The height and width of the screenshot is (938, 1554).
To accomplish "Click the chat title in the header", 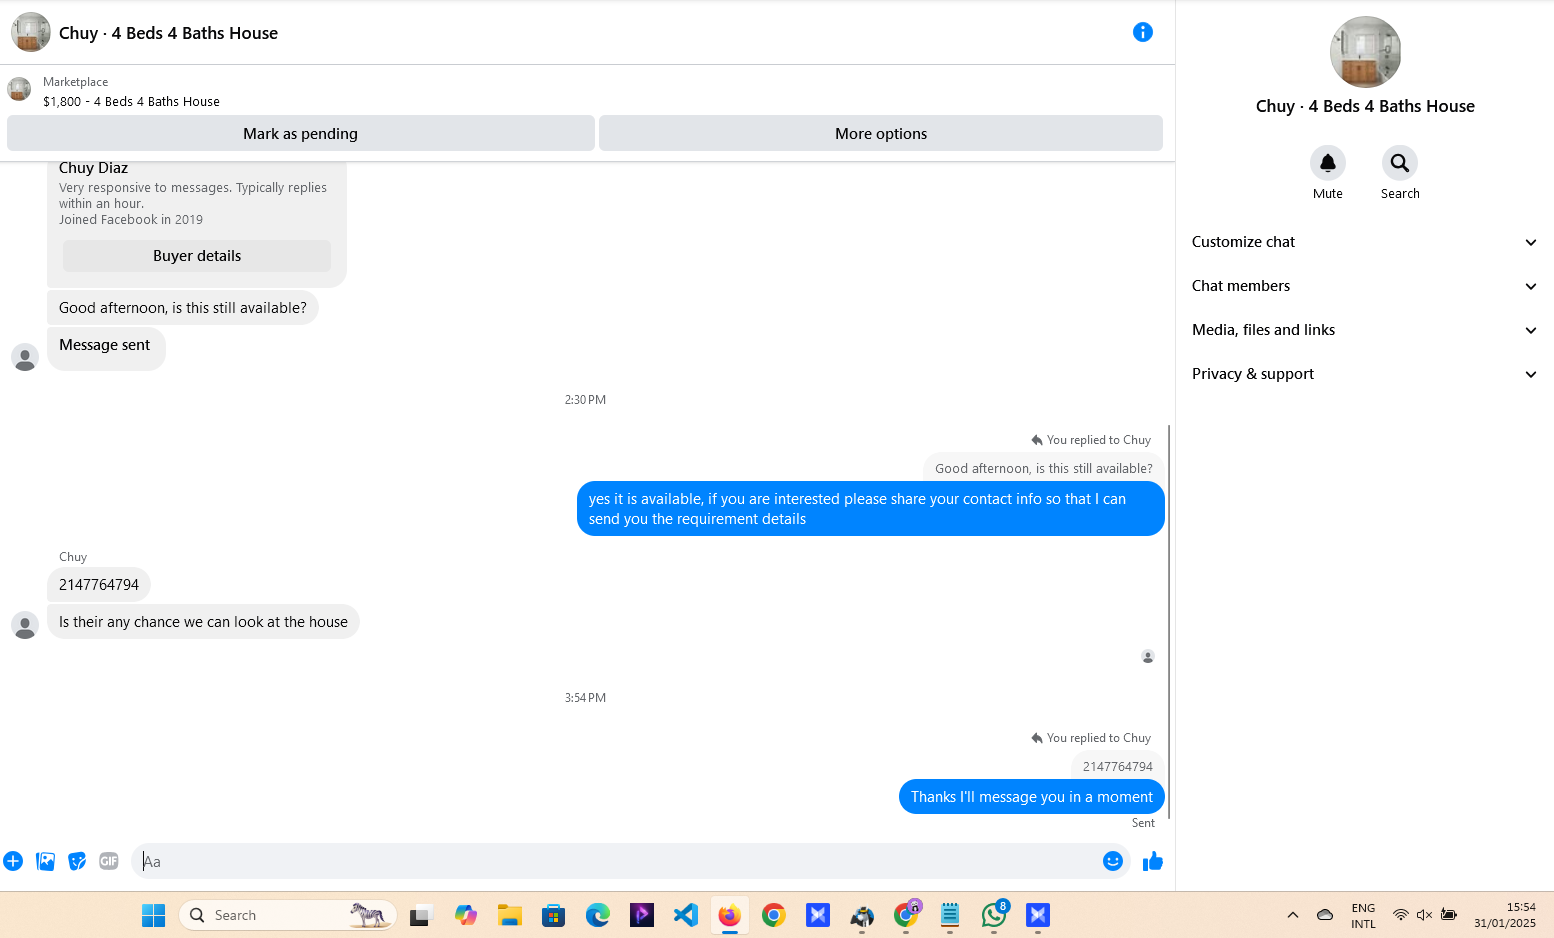I will click(168, 33).
